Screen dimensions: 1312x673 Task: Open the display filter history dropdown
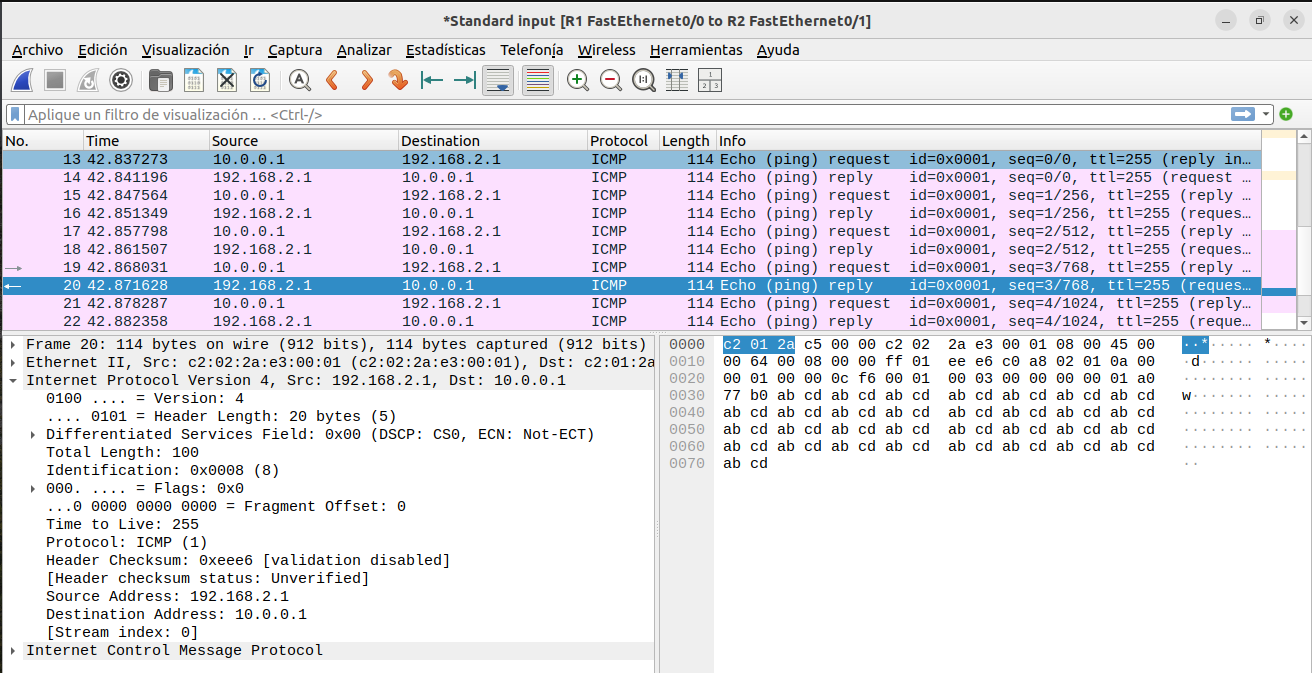(1266, 115)
